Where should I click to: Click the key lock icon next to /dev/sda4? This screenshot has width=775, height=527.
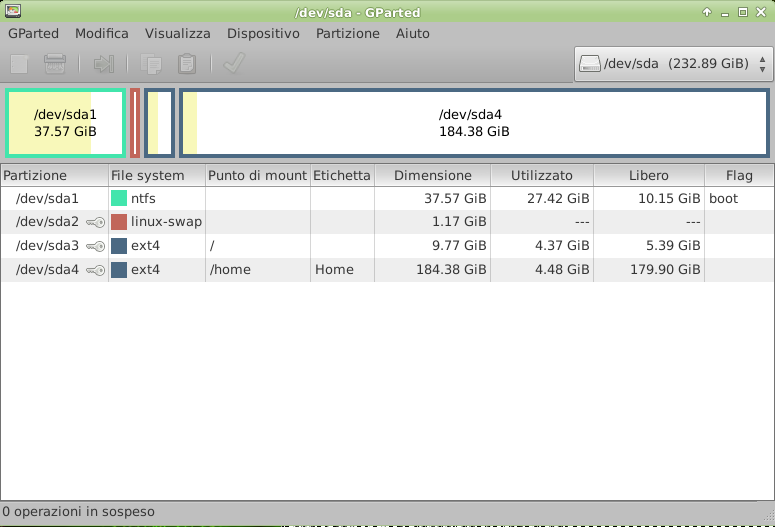coord(95,270)
